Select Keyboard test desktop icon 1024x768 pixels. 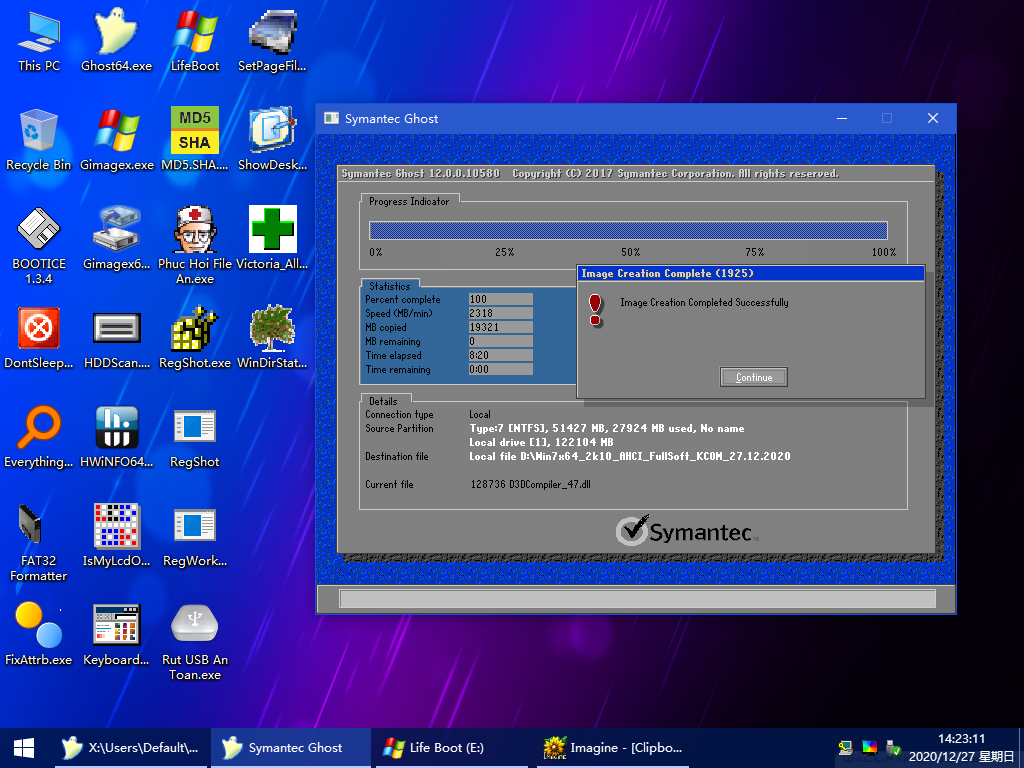(116, 635)
